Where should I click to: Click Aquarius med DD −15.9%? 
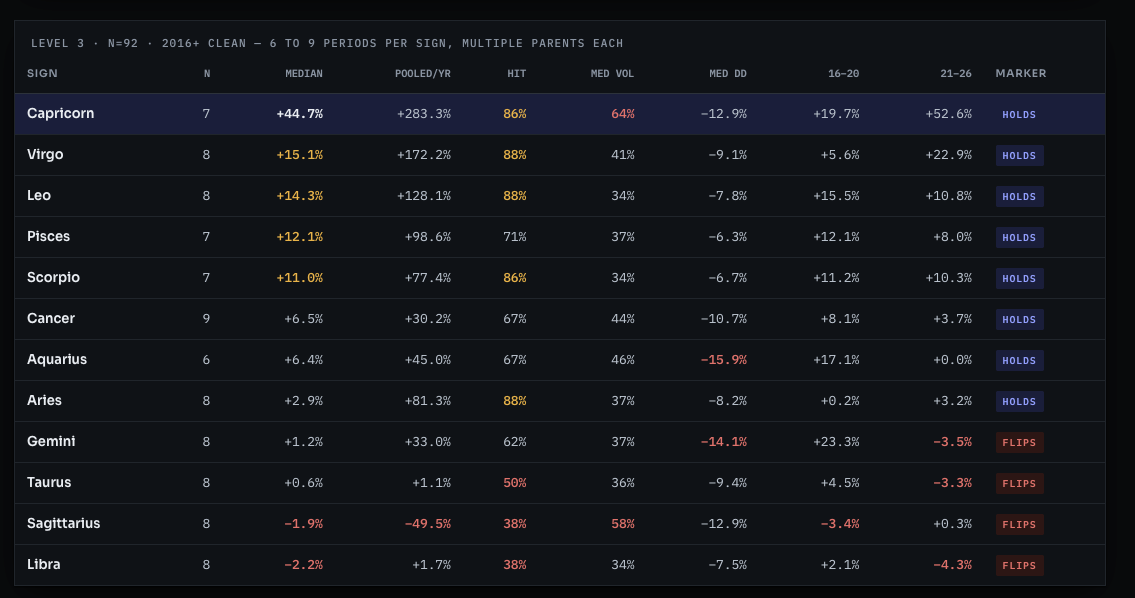[724, 360]
